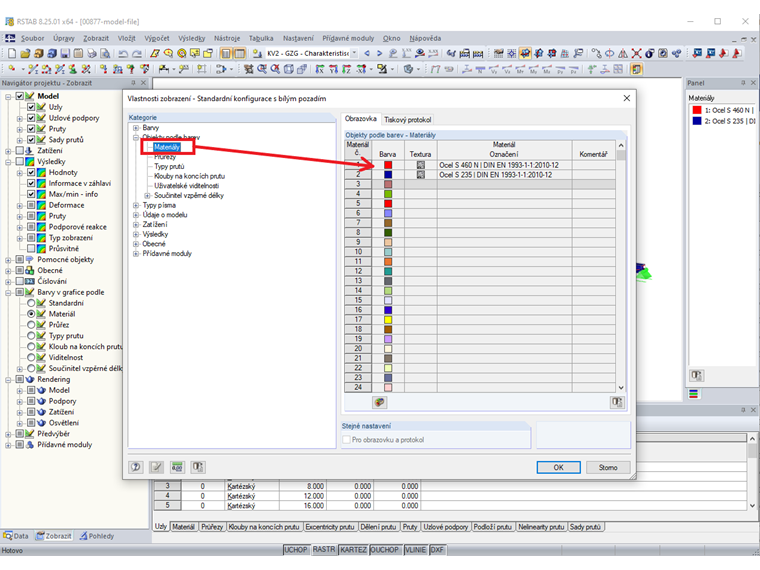
Task: Switch to the Uzlové podpory table tab
Action: click(445, 527)
